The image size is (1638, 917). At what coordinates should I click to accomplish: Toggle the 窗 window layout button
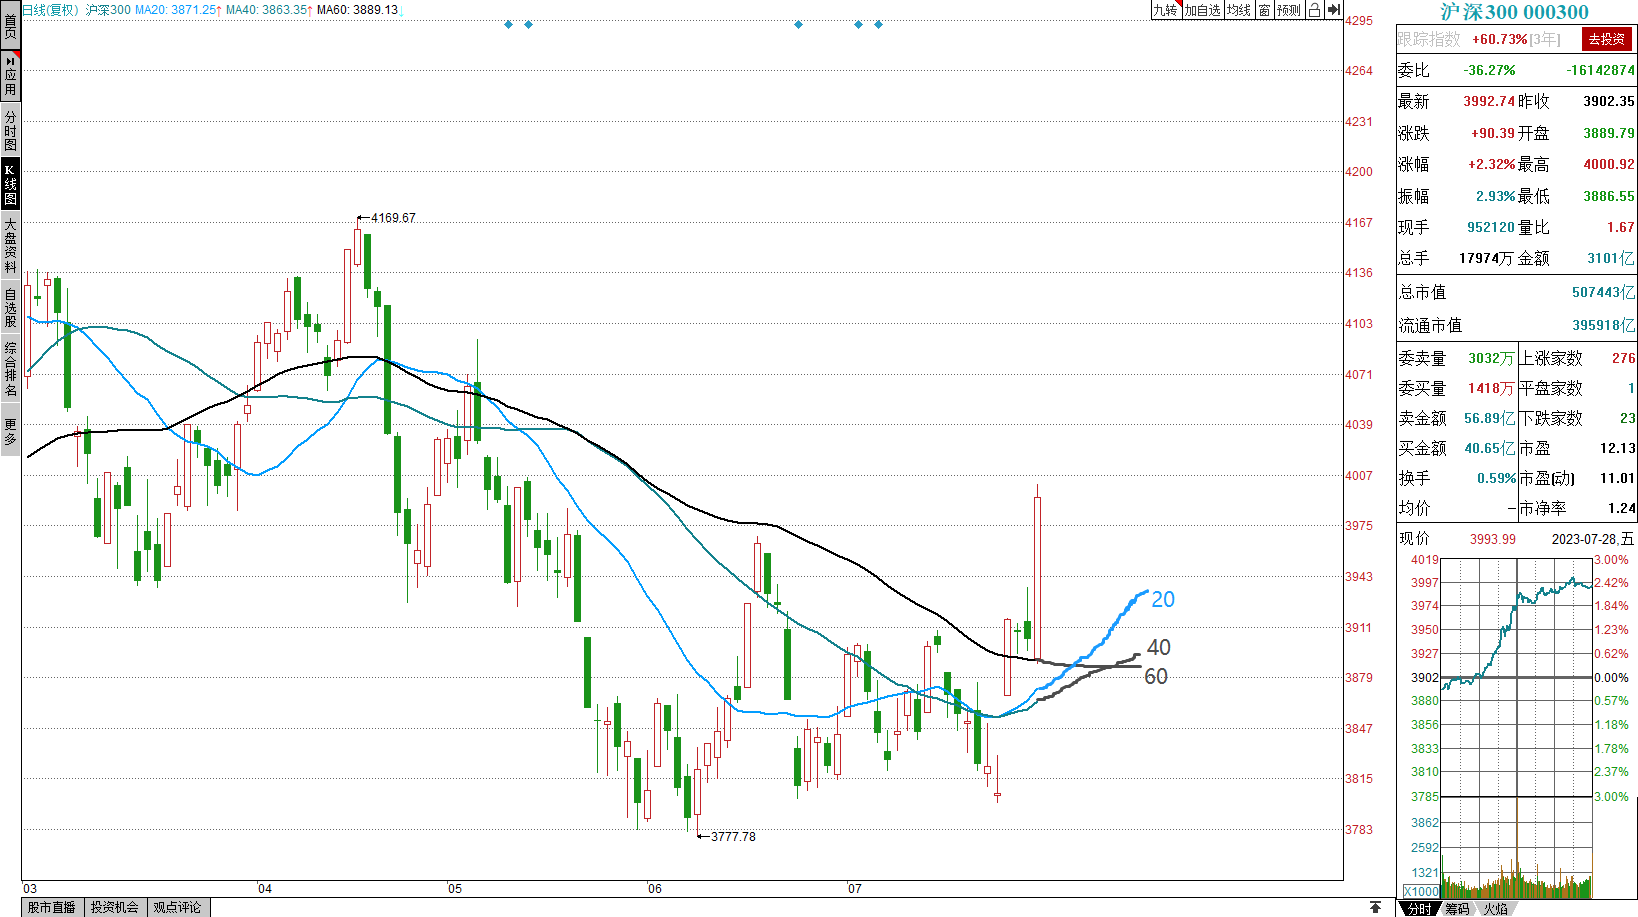click(x=1264, y=10)
